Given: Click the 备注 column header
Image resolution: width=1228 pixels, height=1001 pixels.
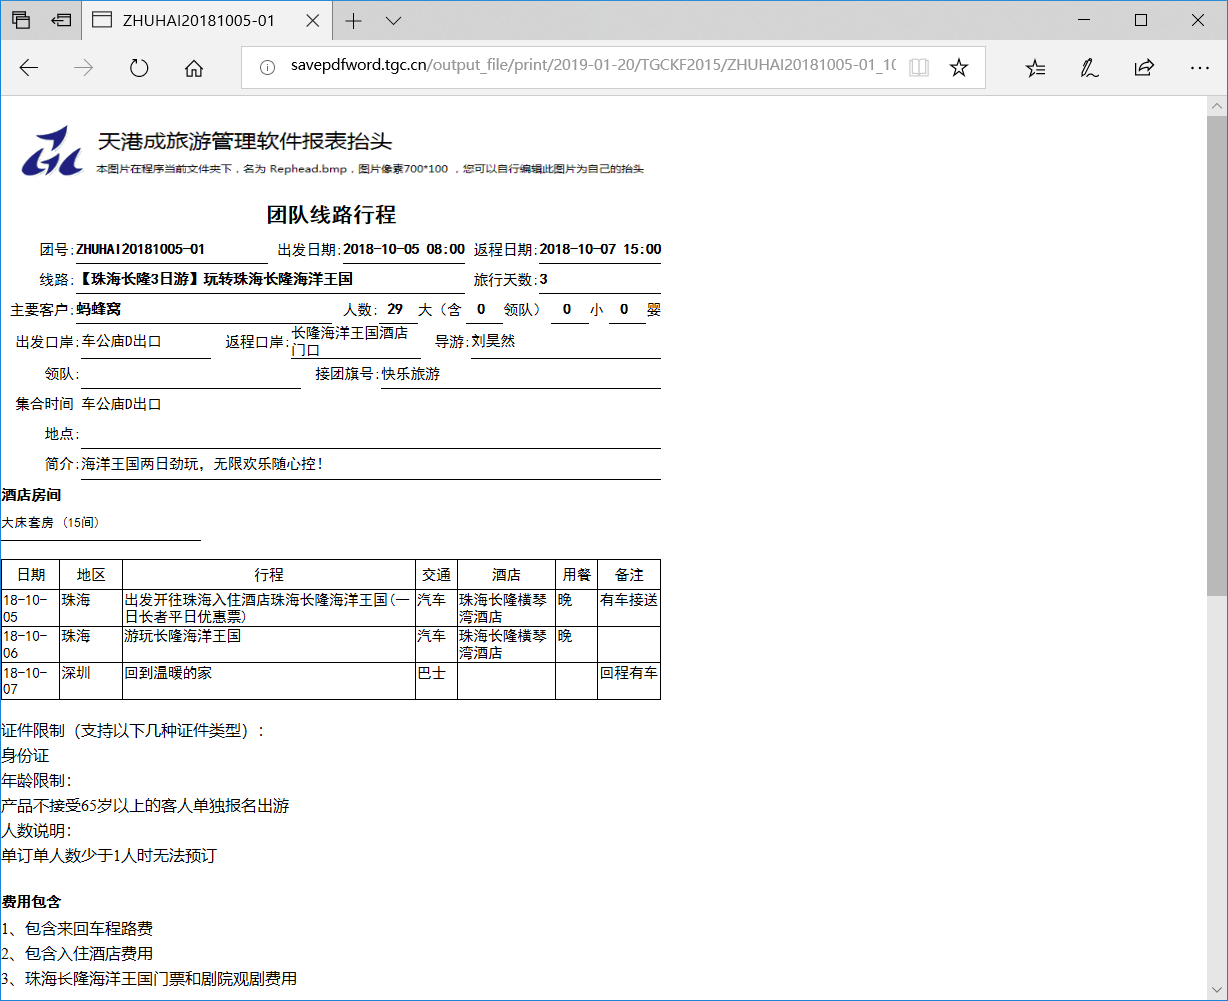Looking at the screenshot, I should pos(629,575).
